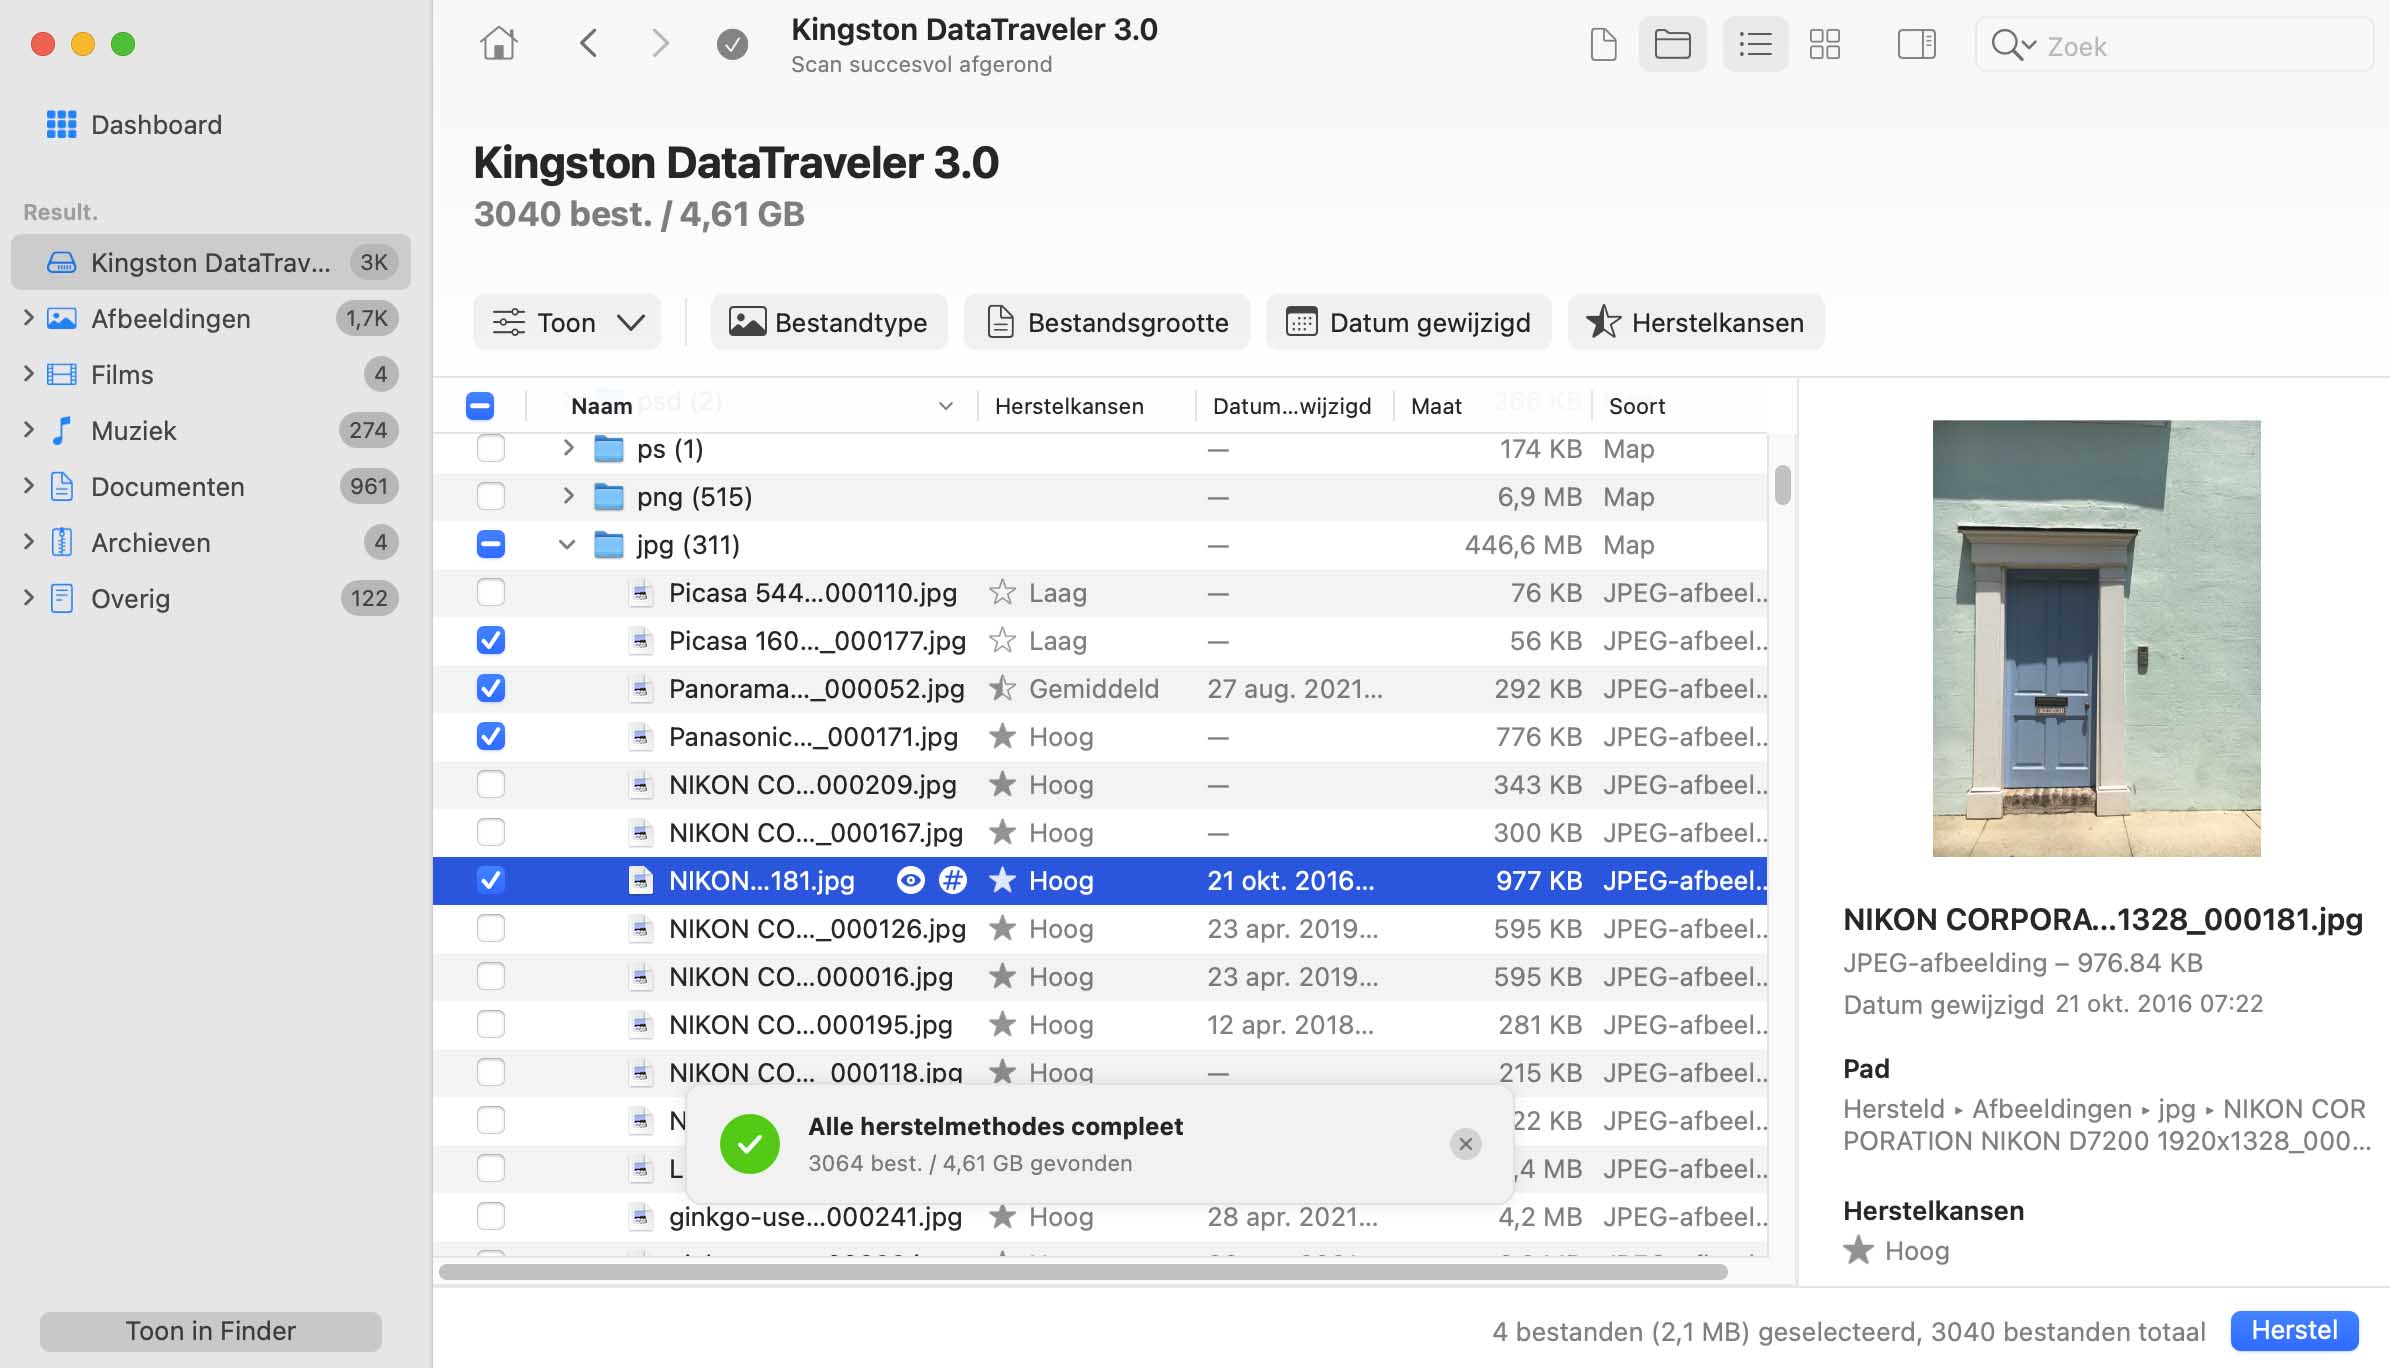Click the scan complete checkmark icon
2390x1368 pixels.
click(732, 44)
